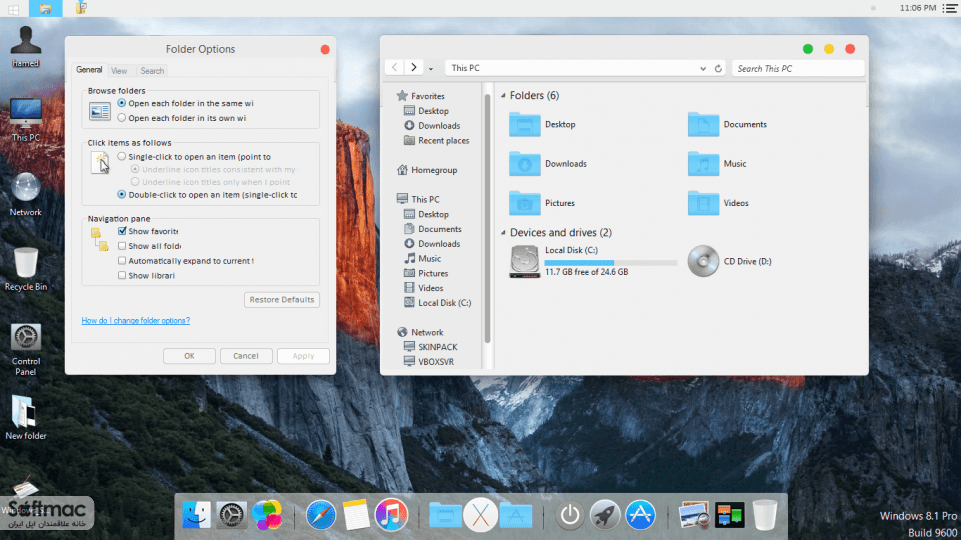Open the Finder icon in the dock
The height and width of the screenshot is (540, 961).
tap(196, 515)
